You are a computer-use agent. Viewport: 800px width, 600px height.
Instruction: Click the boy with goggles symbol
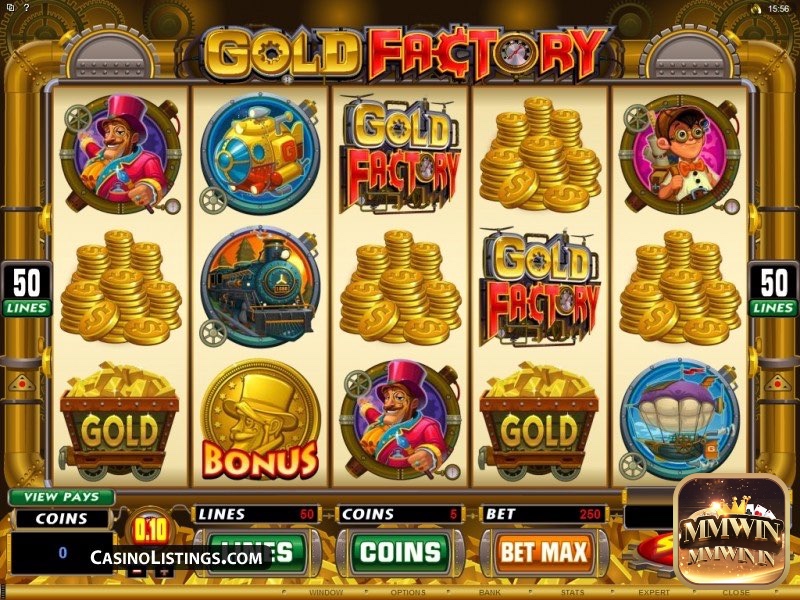[x=680, y=154]
